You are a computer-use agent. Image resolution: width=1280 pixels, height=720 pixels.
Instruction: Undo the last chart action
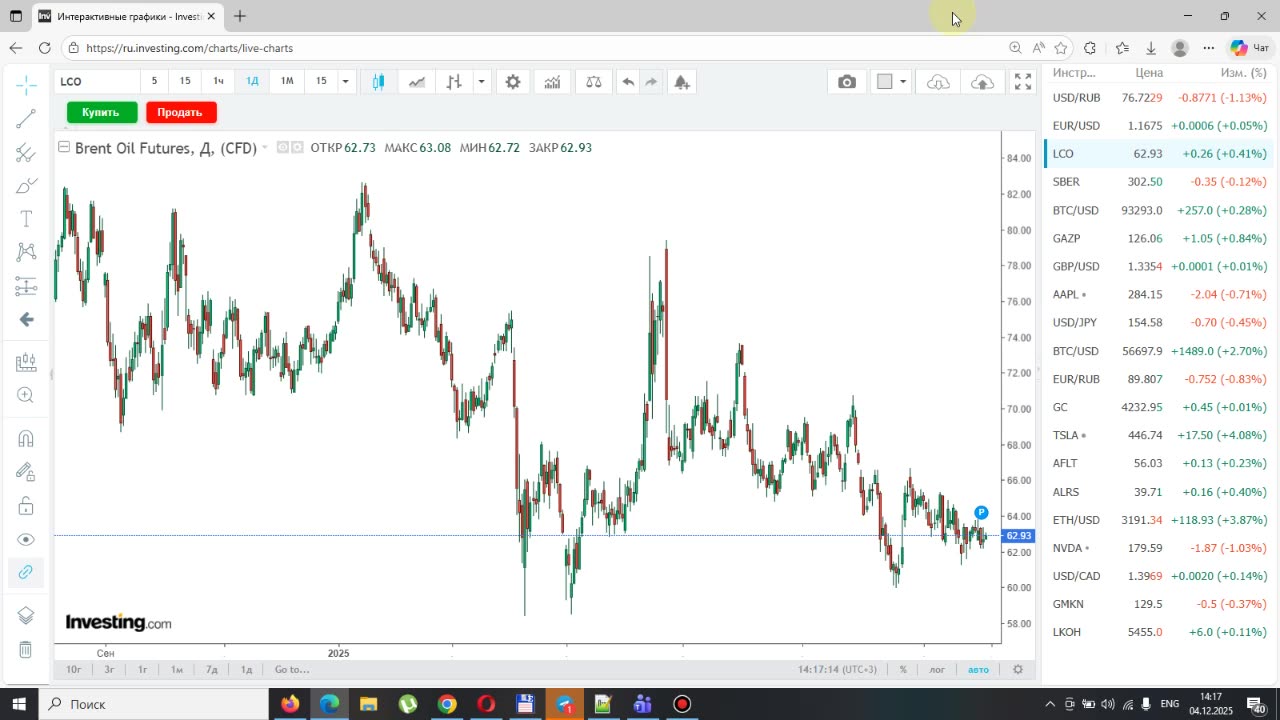[628, 82]
